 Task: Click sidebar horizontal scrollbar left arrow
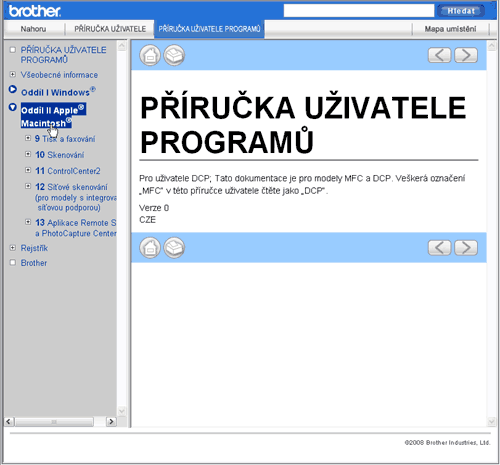pyautogui.click(x=9, y=422)
